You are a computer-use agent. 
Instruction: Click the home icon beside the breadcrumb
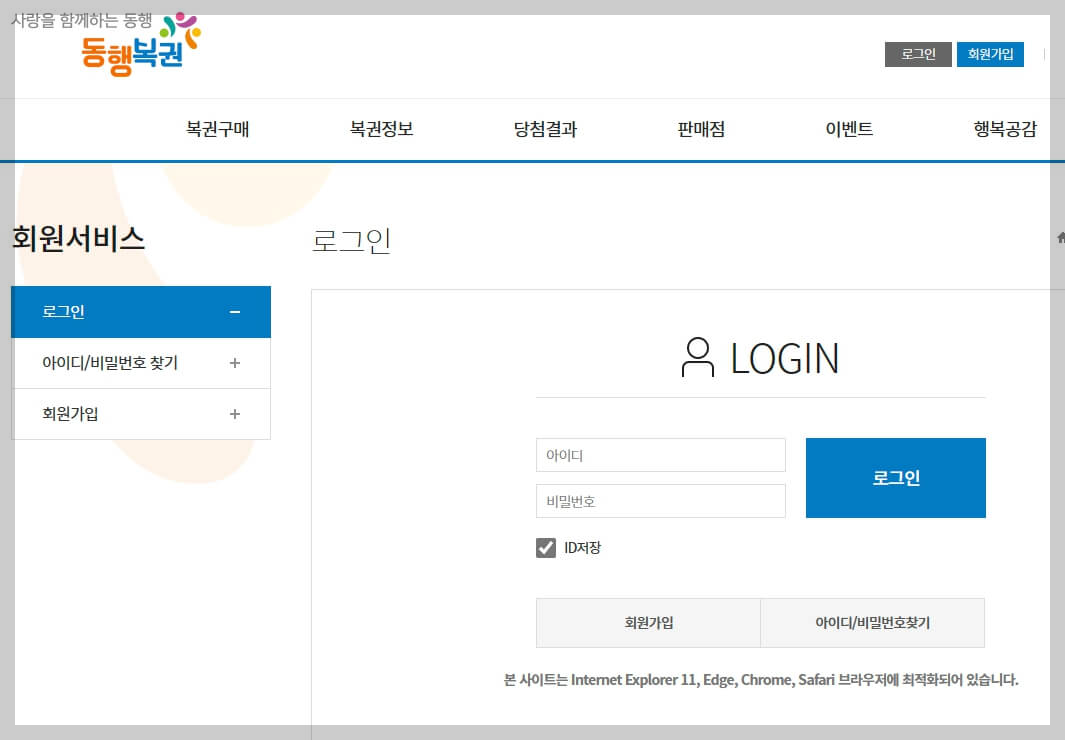(x=1060, y=239)
